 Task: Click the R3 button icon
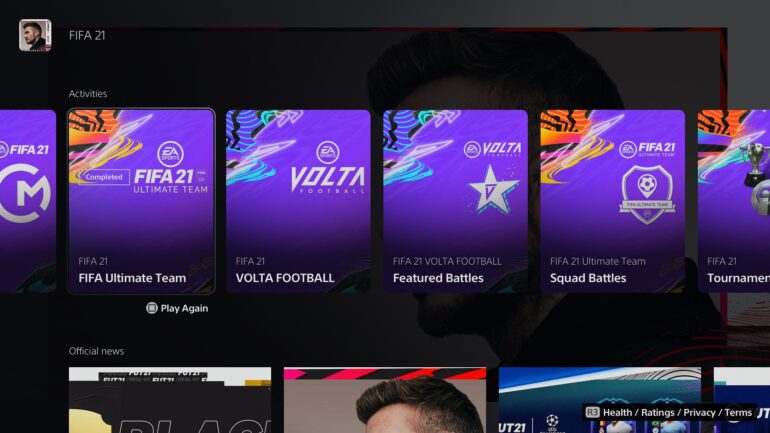pyautogui.click(x=593, y=412)
